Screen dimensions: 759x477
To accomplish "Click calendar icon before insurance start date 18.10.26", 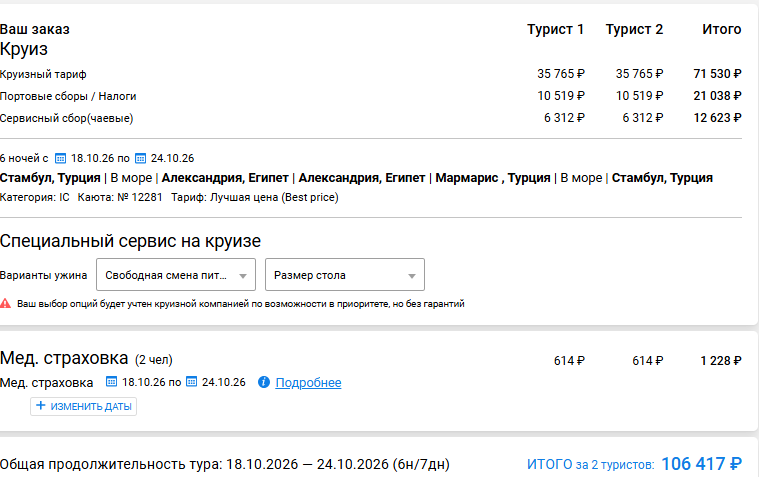I will click(x=111, y=382).
